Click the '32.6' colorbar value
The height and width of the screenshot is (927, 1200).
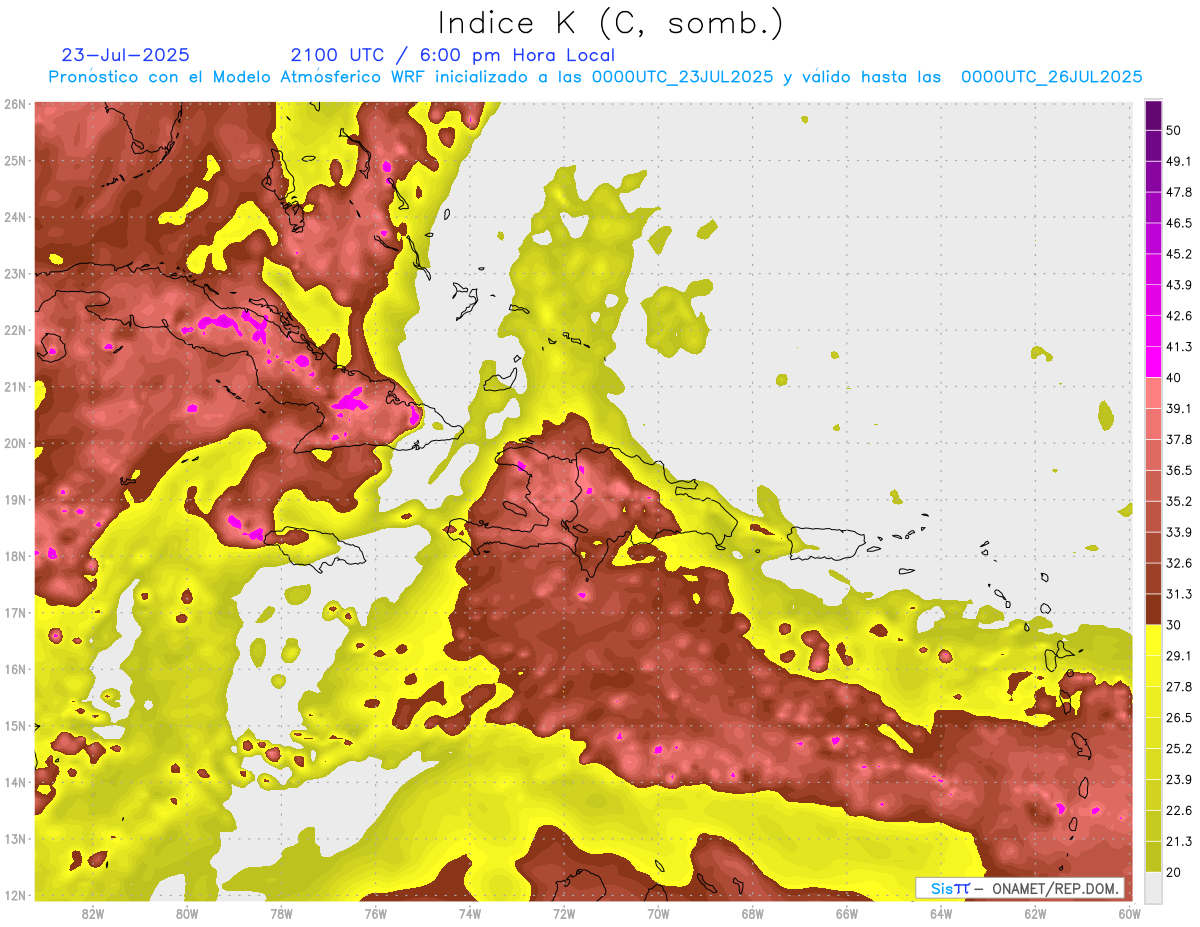(x=1178, y=563)
